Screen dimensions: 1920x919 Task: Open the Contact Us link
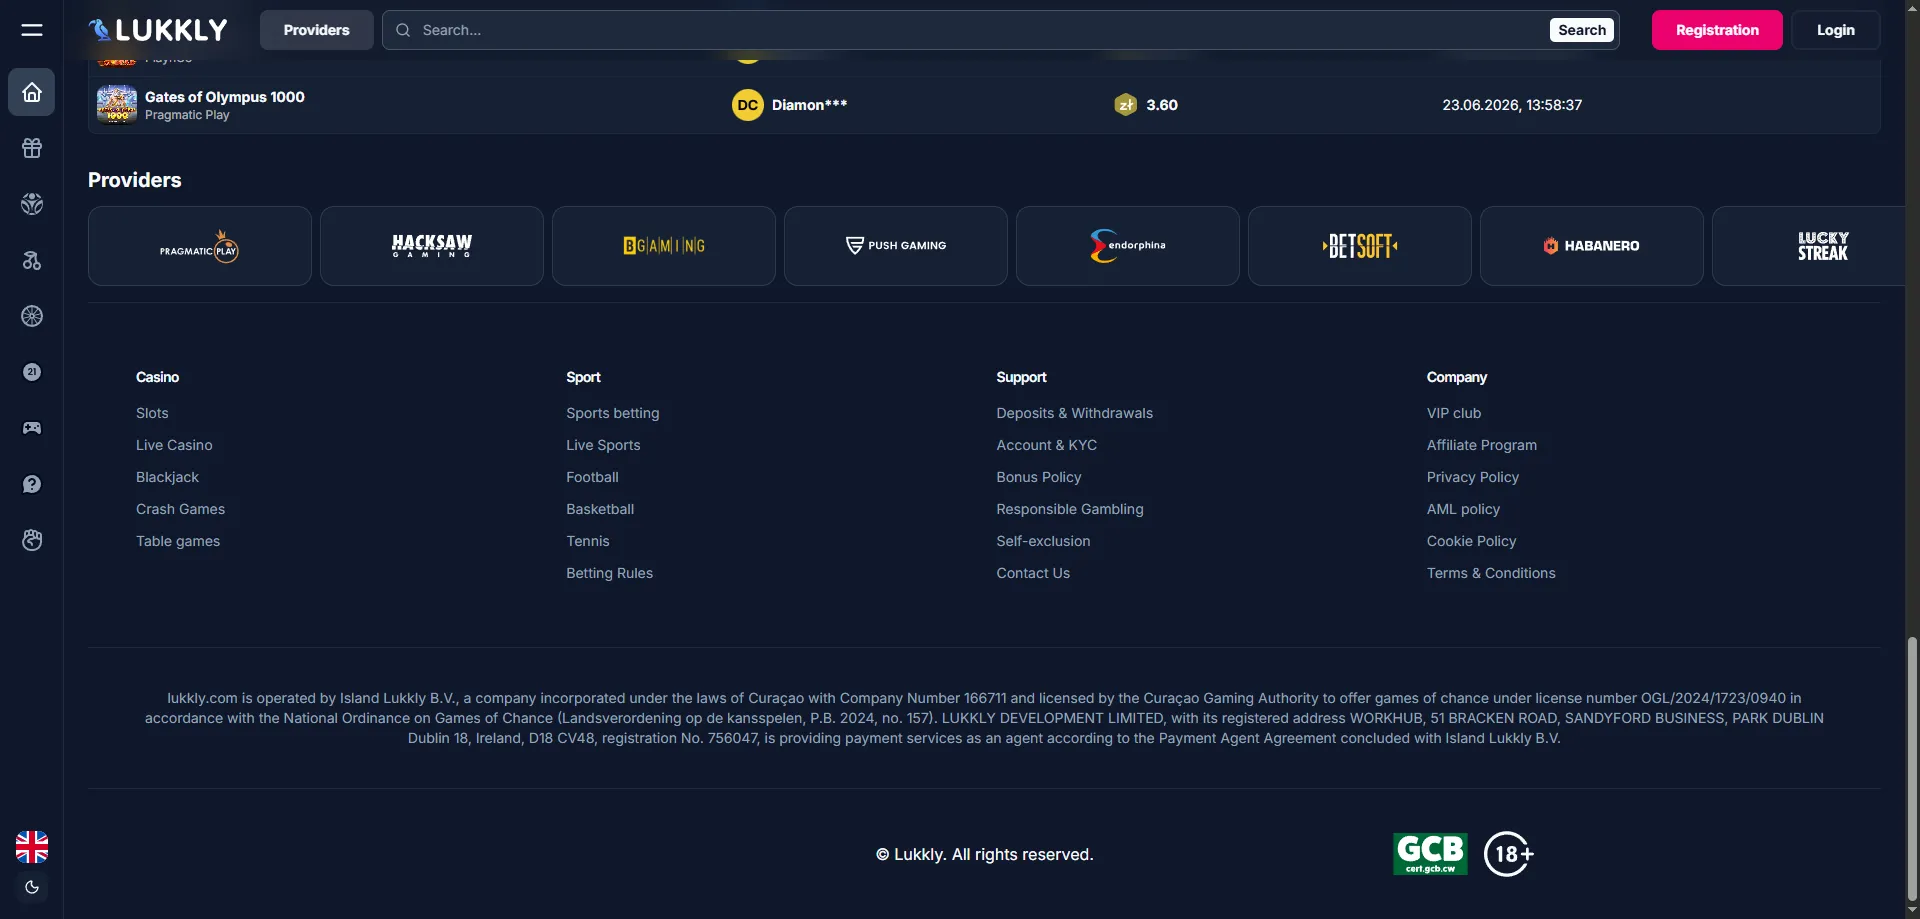click(1033, 573)
